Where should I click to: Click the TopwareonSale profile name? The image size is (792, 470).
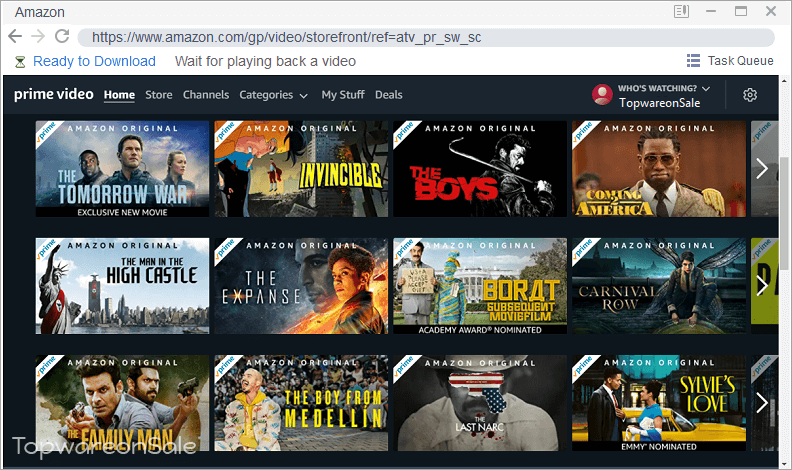(x=659, y=102)
